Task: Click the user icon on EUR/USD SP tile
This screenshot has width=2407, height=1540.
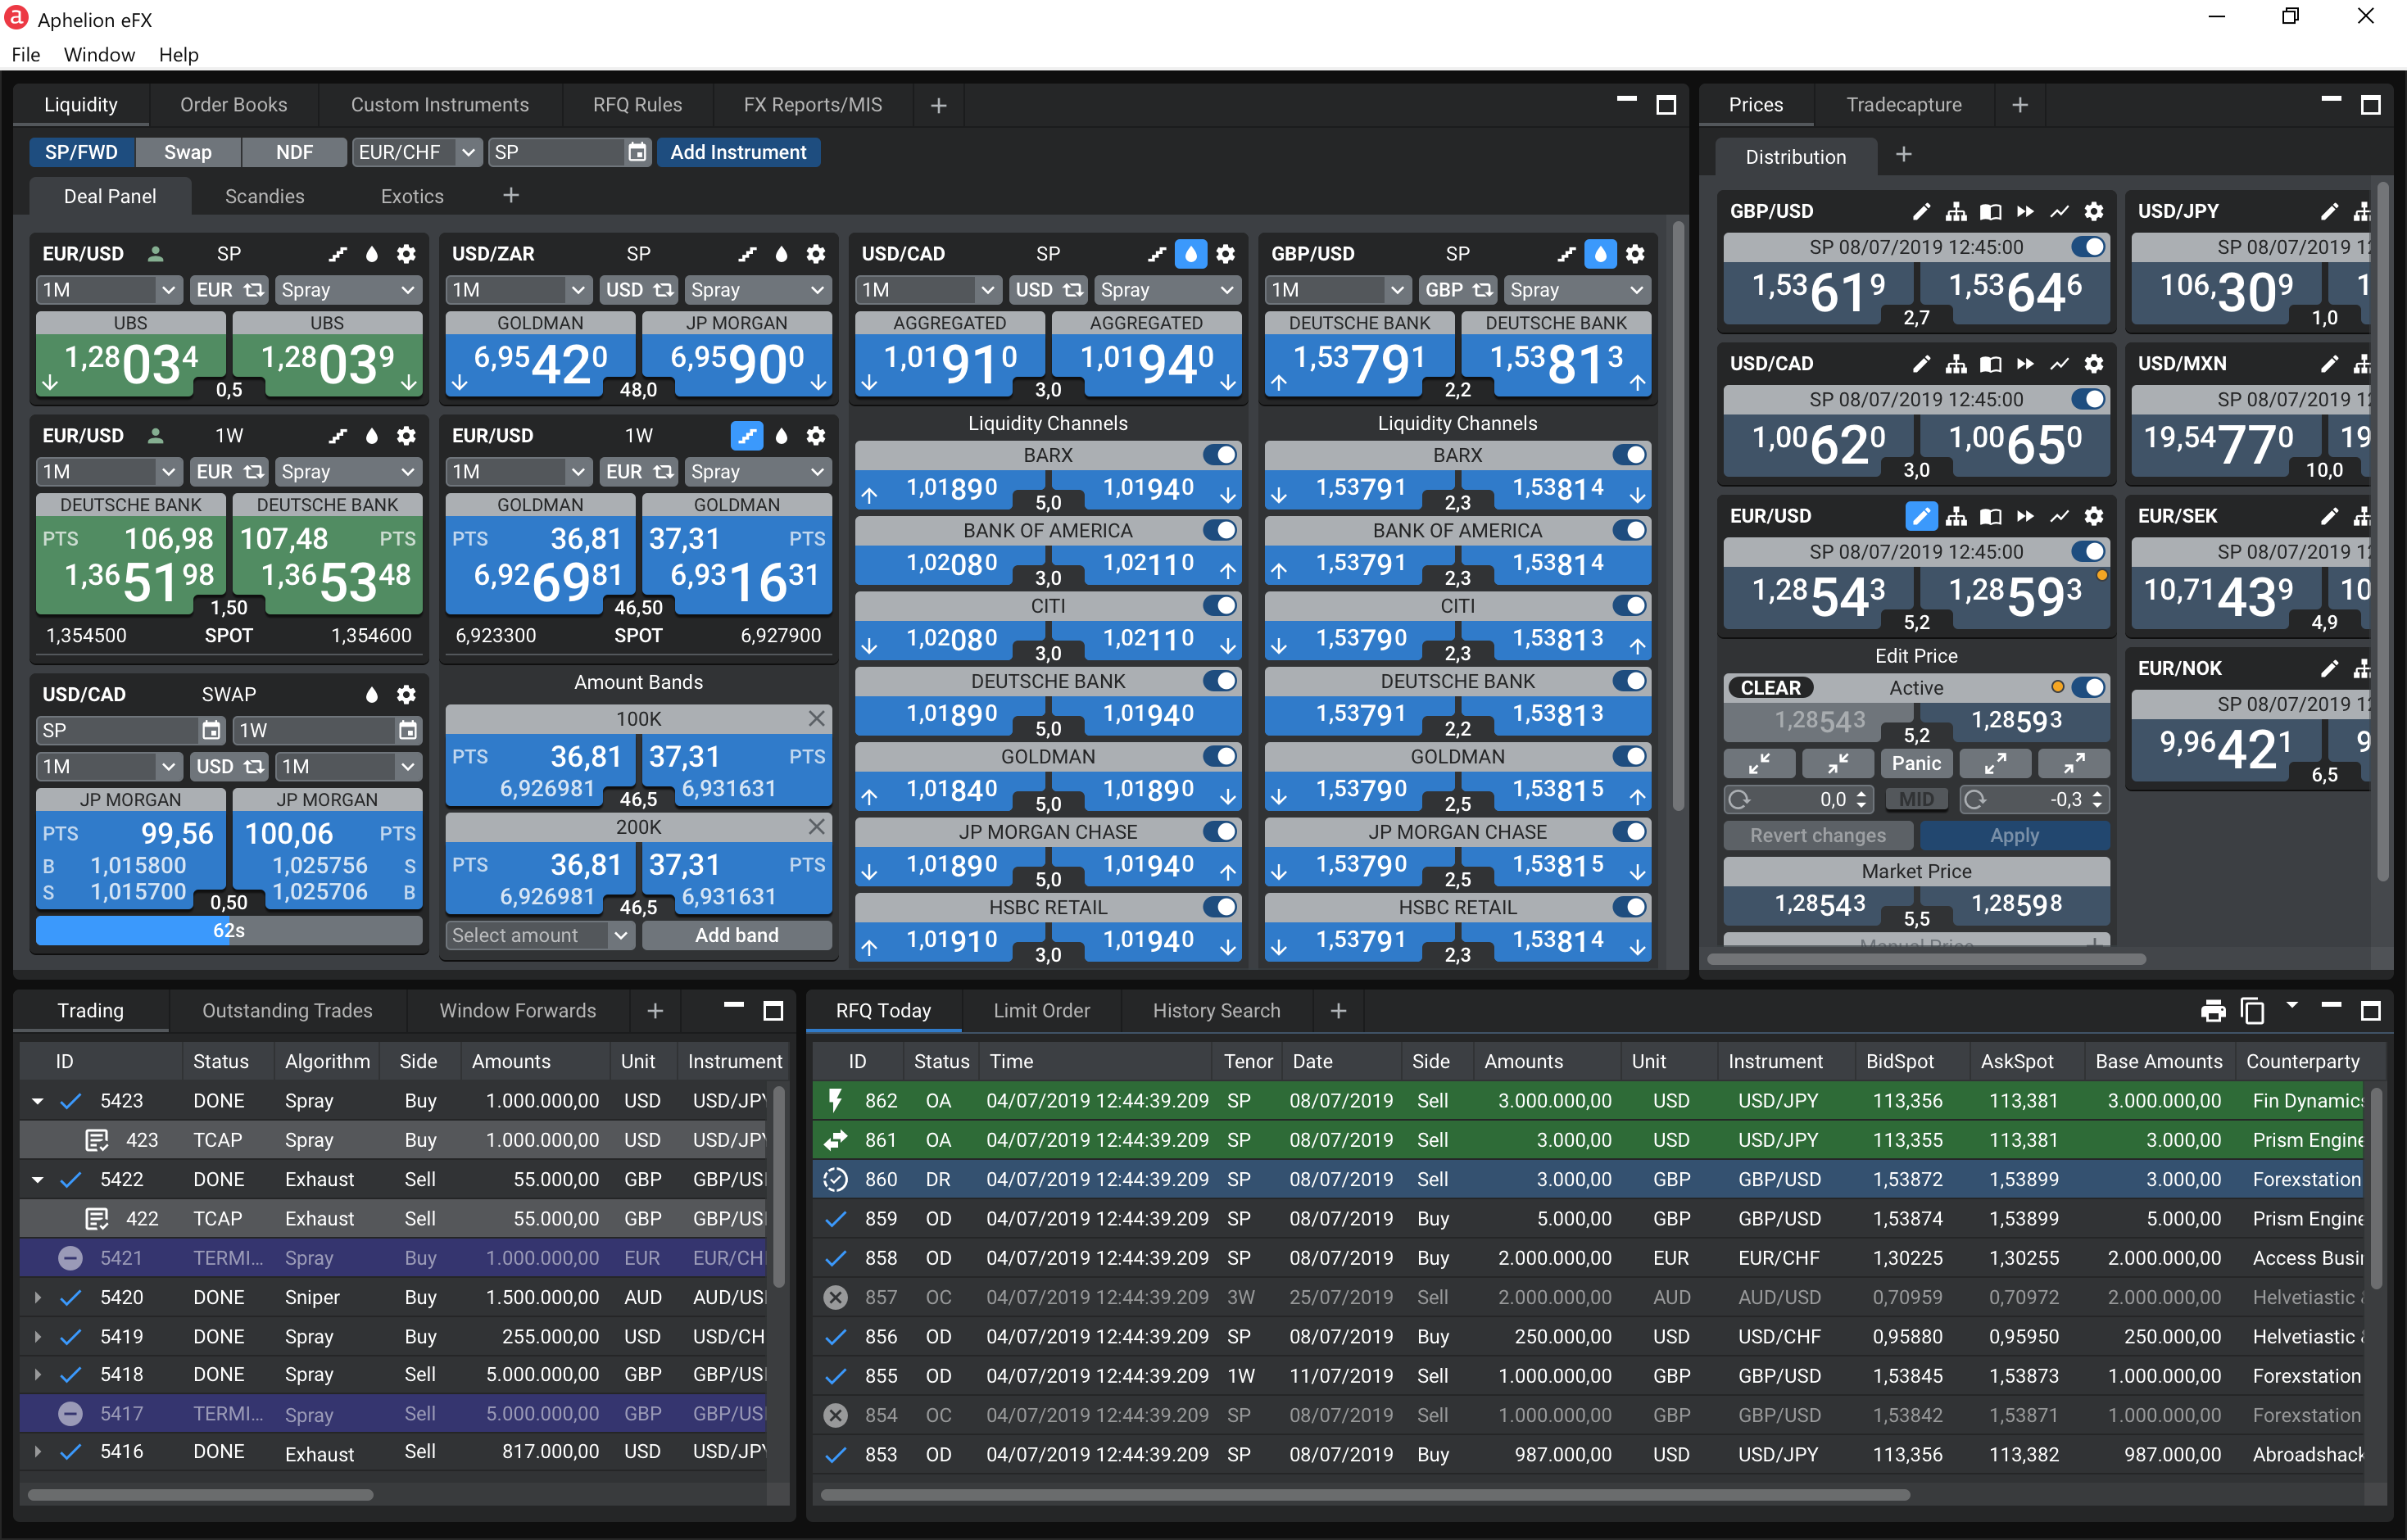Action: tap(155, 254)
